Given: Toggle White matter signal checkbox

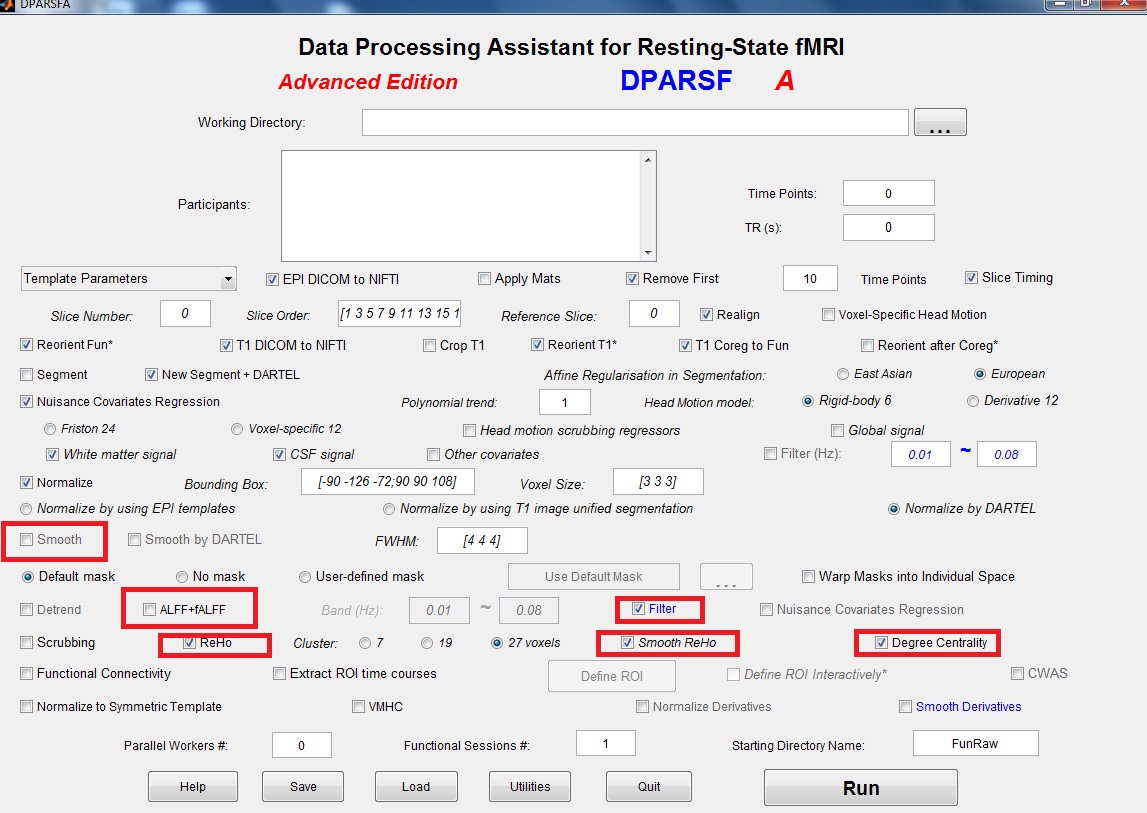Looking at the screenshot, I should 53,454.
